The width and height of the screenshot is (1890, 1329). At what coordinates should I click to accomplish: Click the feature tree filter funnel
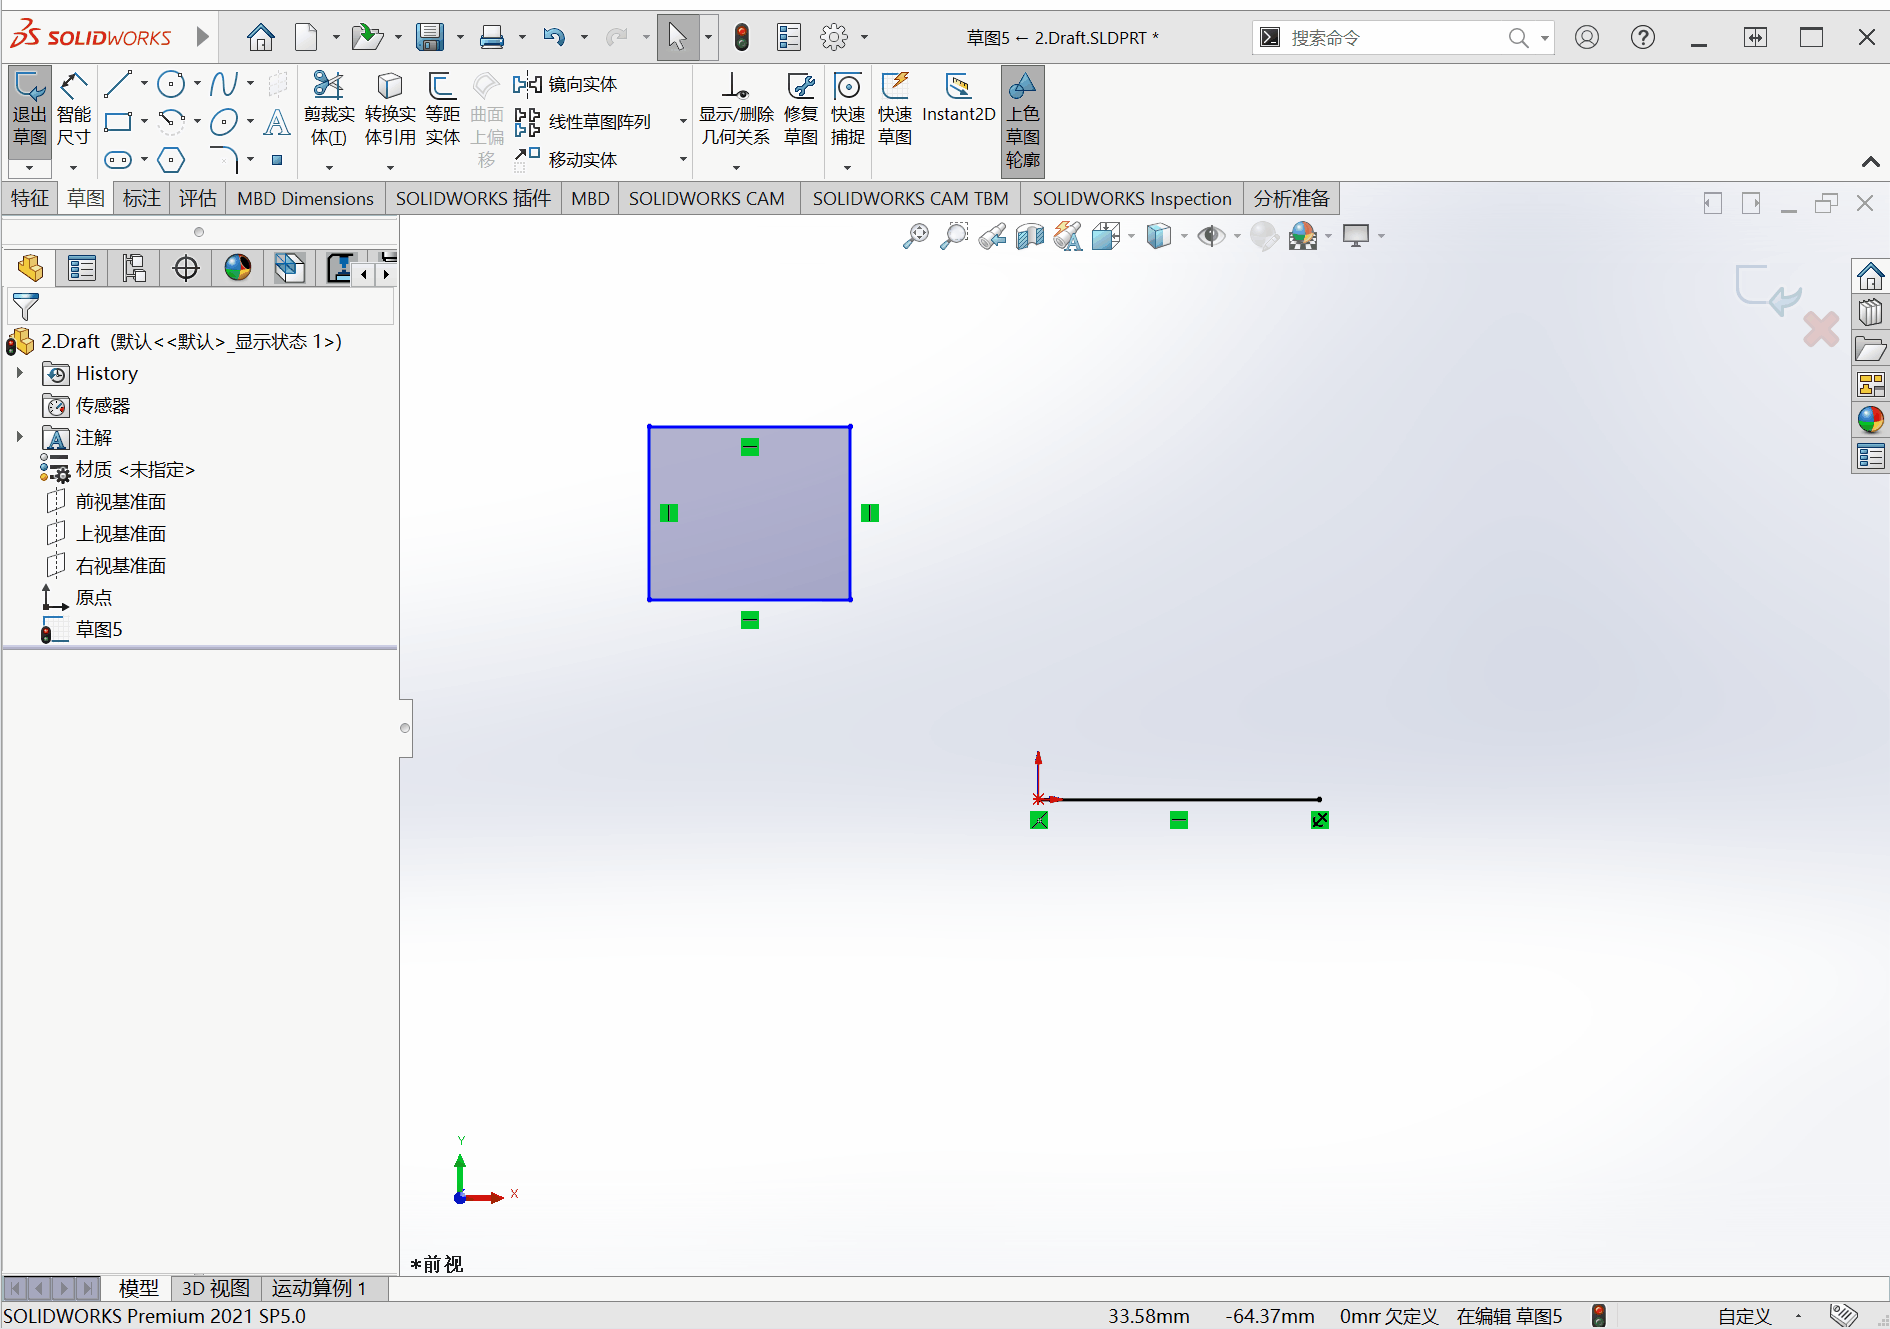(x=25, y=307)
